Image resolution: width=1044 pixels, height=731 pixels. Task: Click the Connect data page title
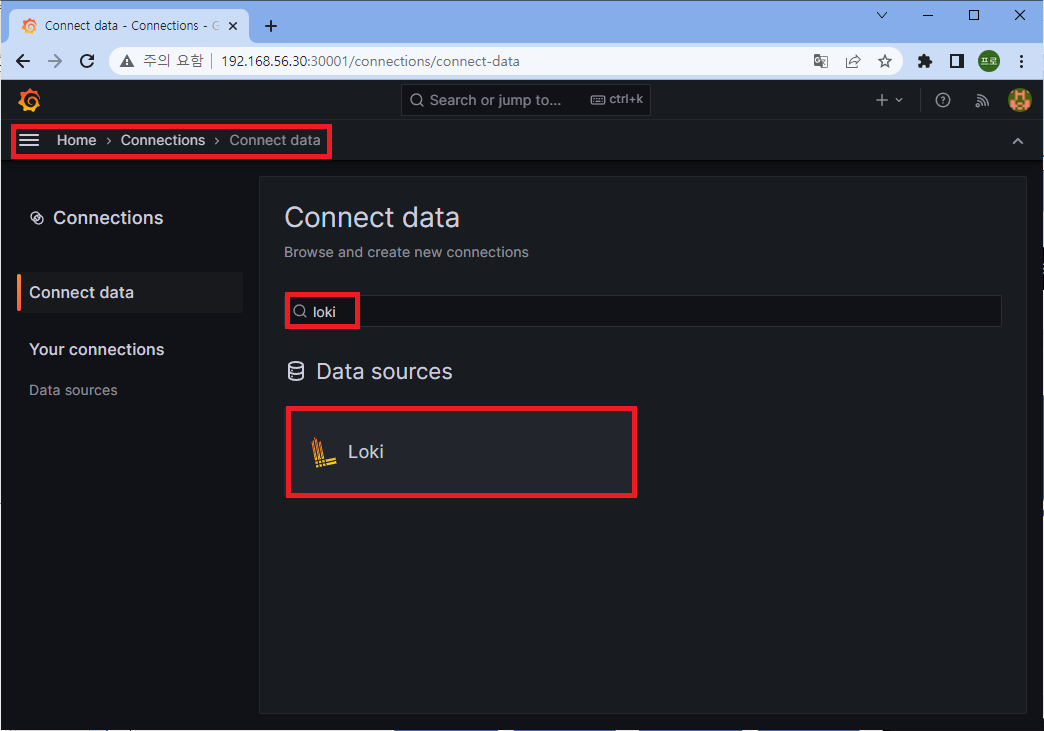click(x=372, y=218)
